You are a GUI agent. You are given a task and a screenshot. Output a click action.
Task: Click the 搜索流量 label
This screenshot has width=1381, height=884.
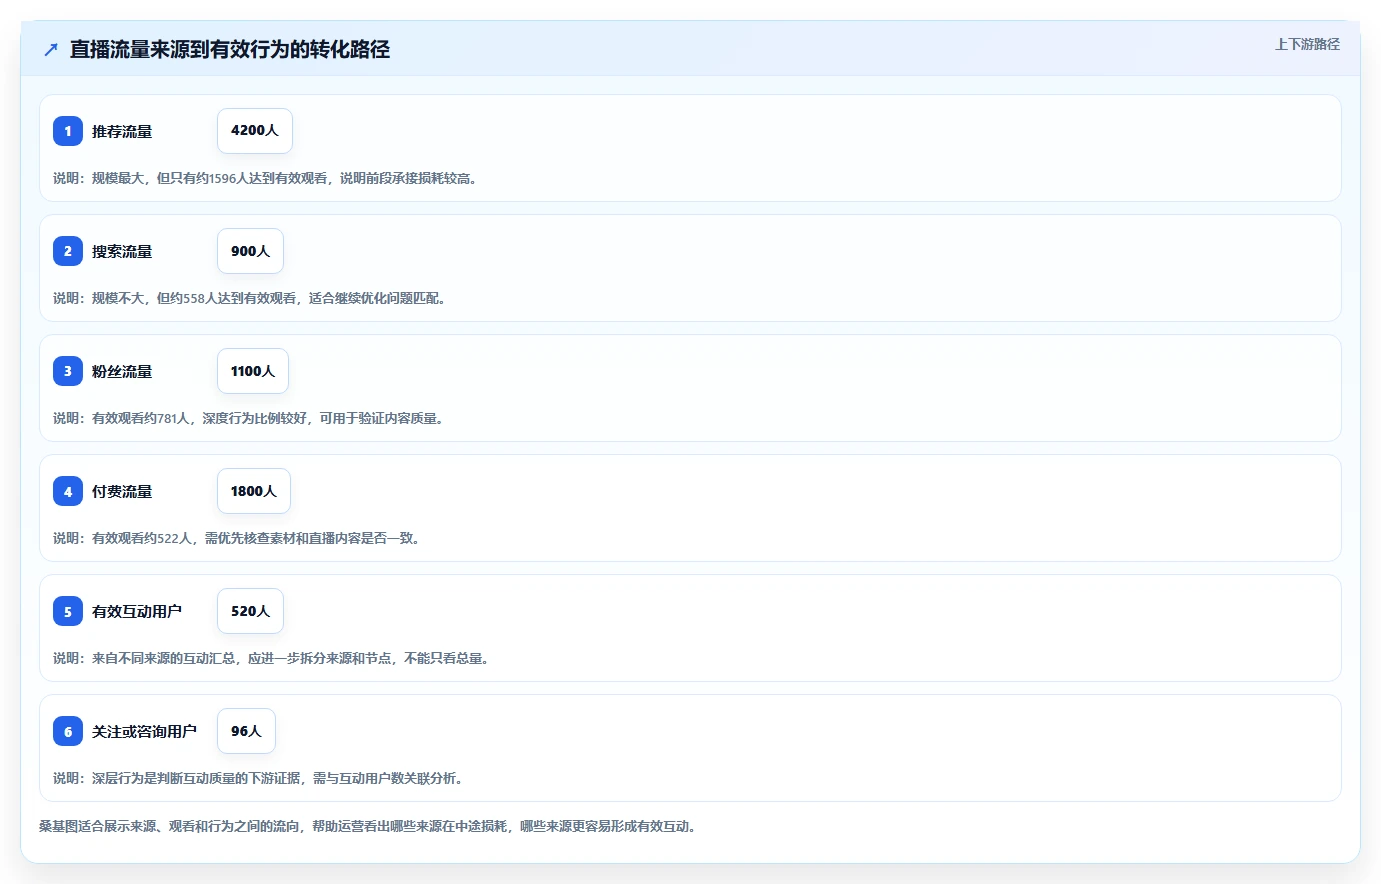122,251
